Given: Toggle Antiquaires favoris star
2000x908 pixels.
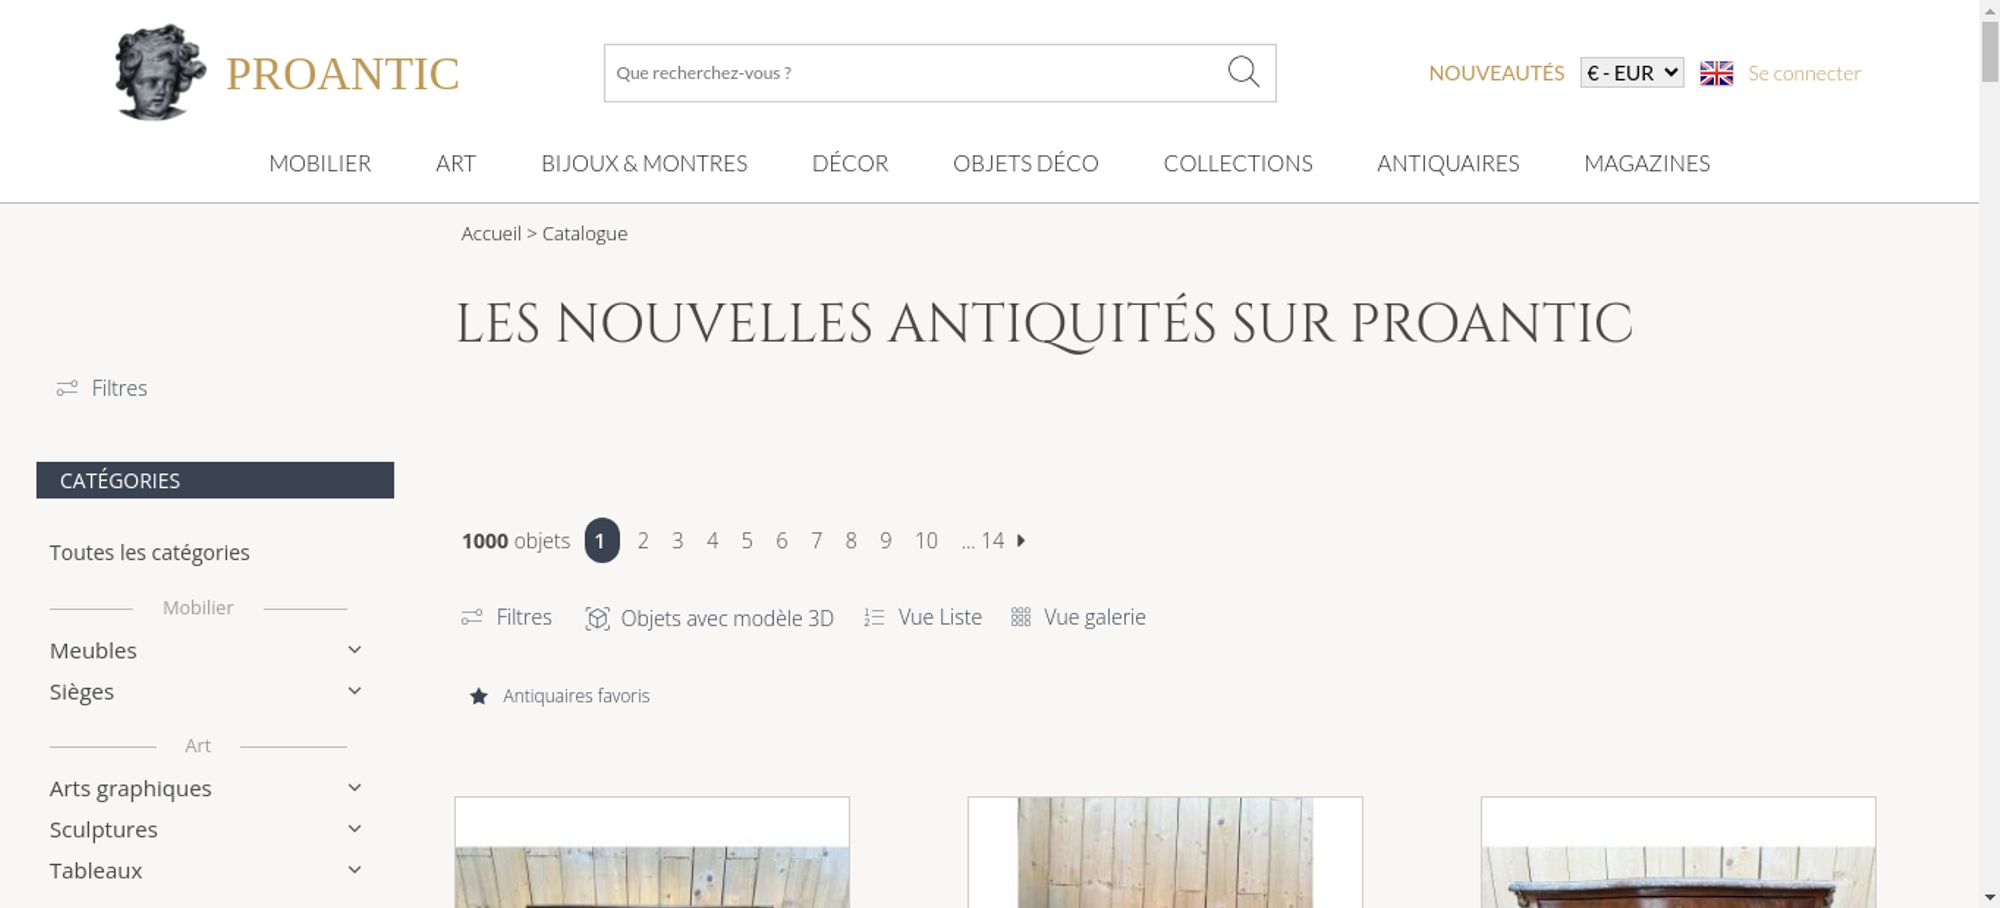Looking at the screenshot, I should [479, 696].
